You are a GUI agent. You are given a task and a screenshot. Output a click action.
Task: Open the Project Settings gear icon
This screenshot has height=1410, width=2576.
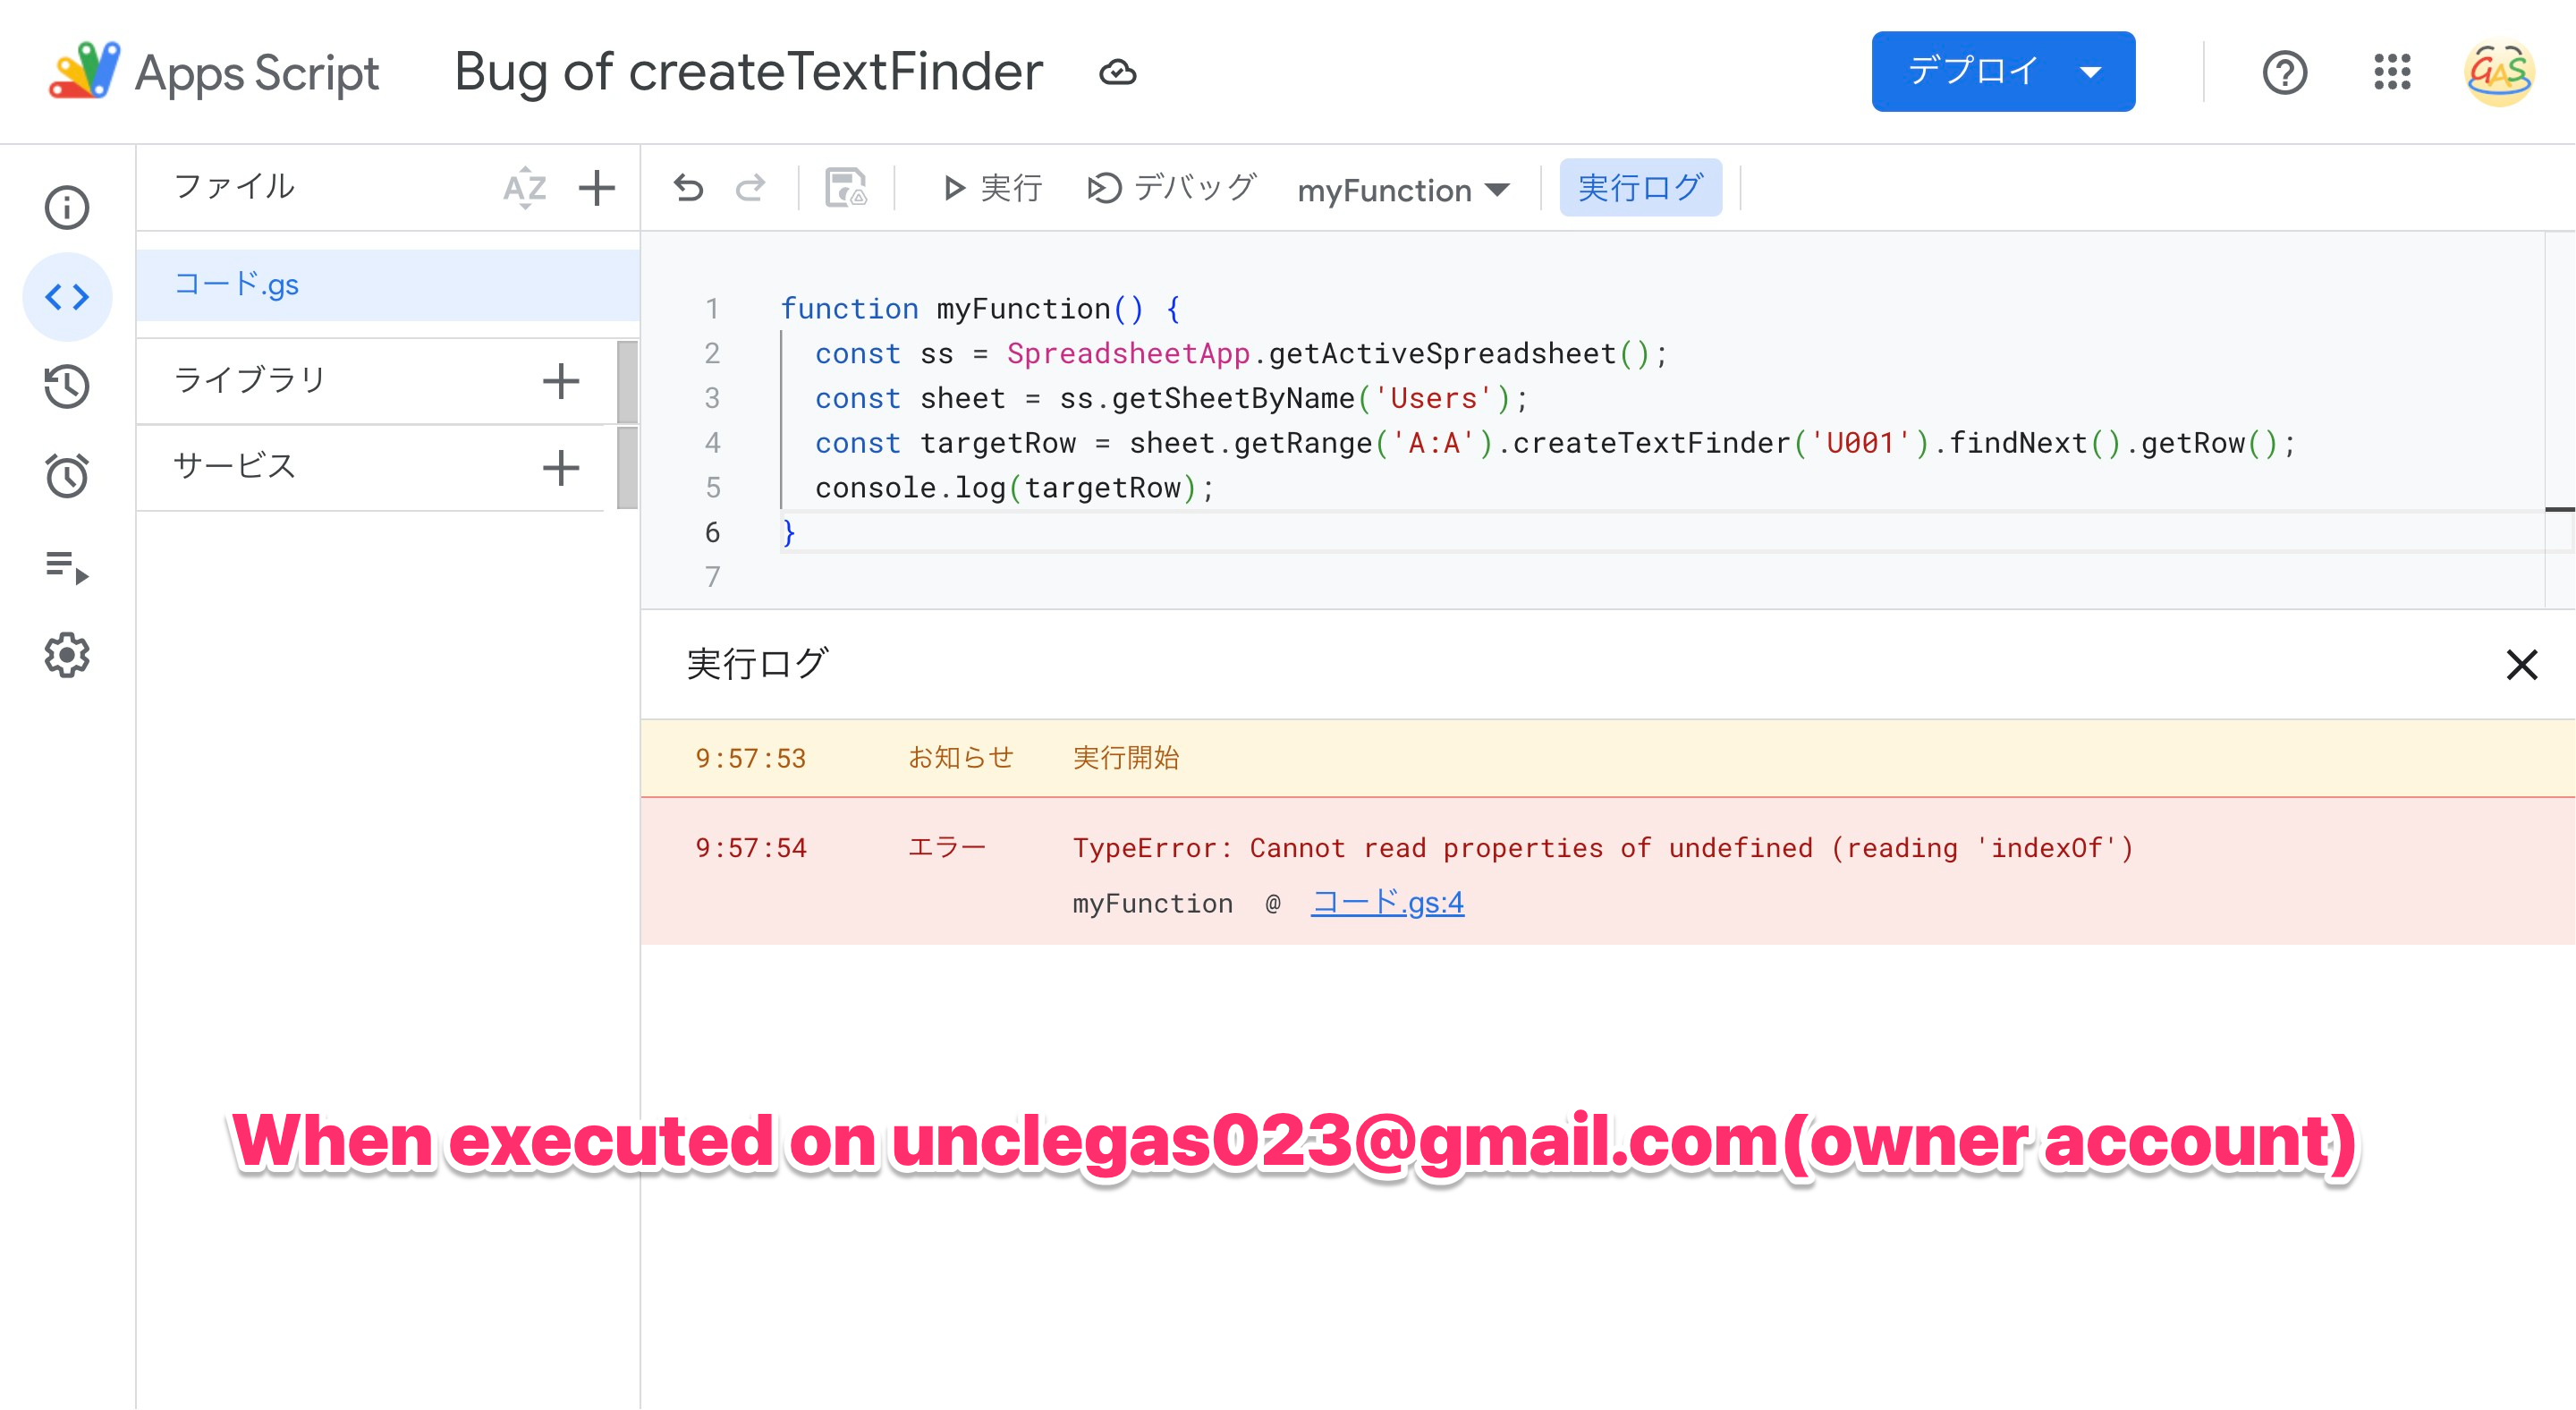tap(67, 655)
